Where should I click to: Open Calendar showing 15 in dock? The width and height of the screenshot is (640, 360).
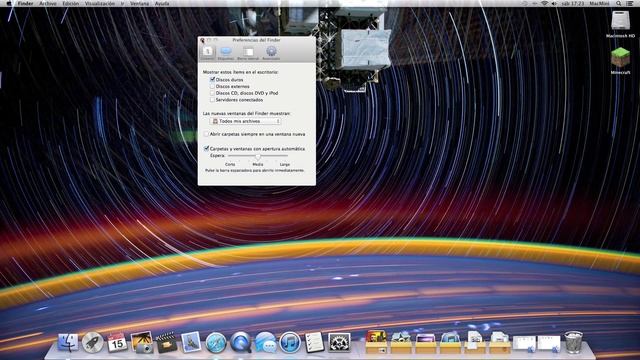(117, 342)
